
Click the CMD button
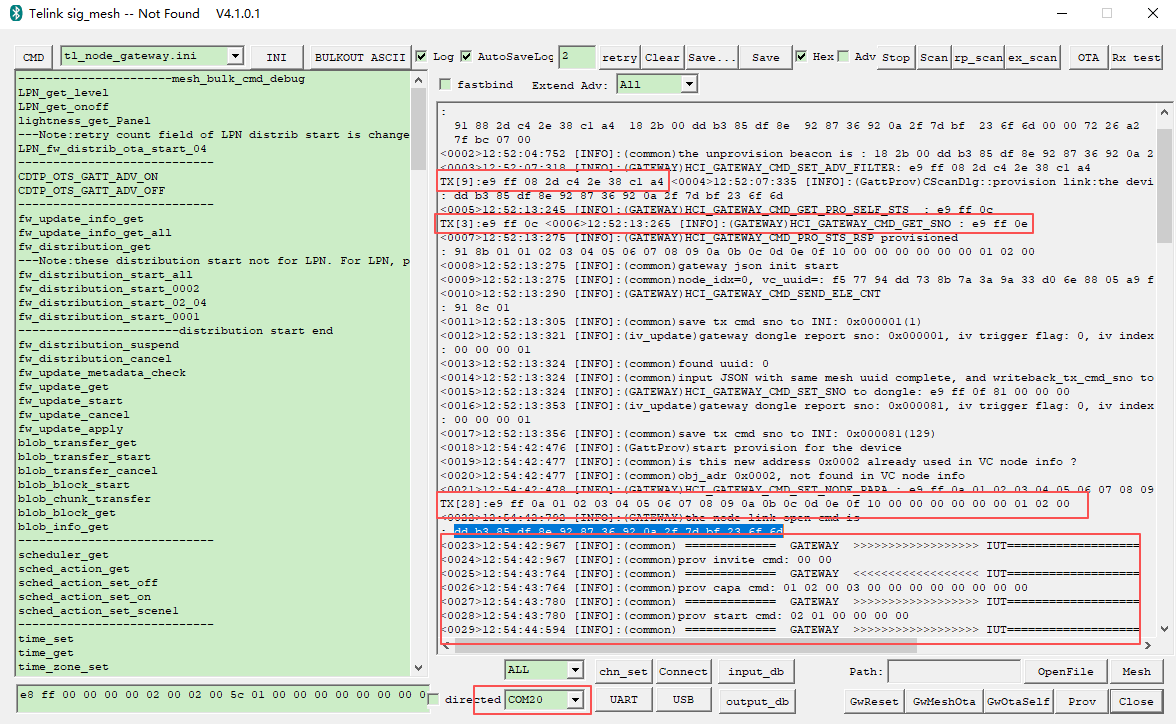[x=34, y=57]
